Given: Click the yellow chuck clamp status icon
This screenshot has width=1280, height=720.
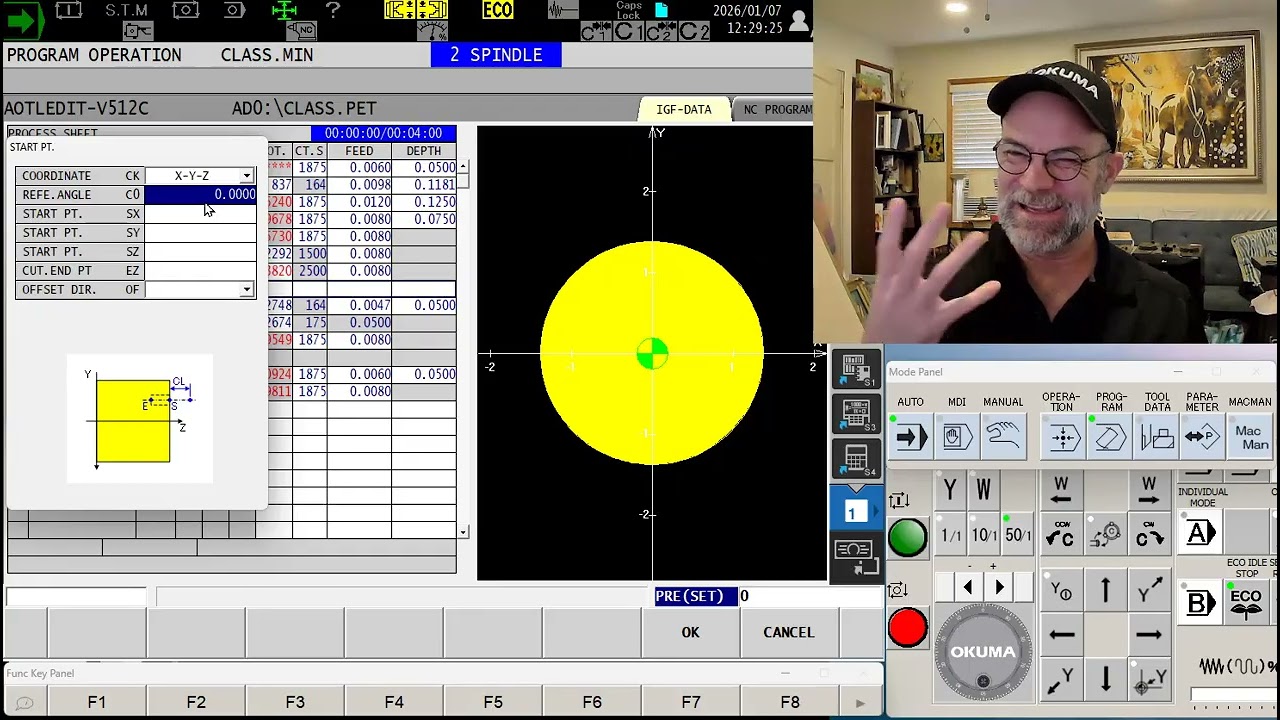Looking at the screenshot, I should click(x=416, y=10).
